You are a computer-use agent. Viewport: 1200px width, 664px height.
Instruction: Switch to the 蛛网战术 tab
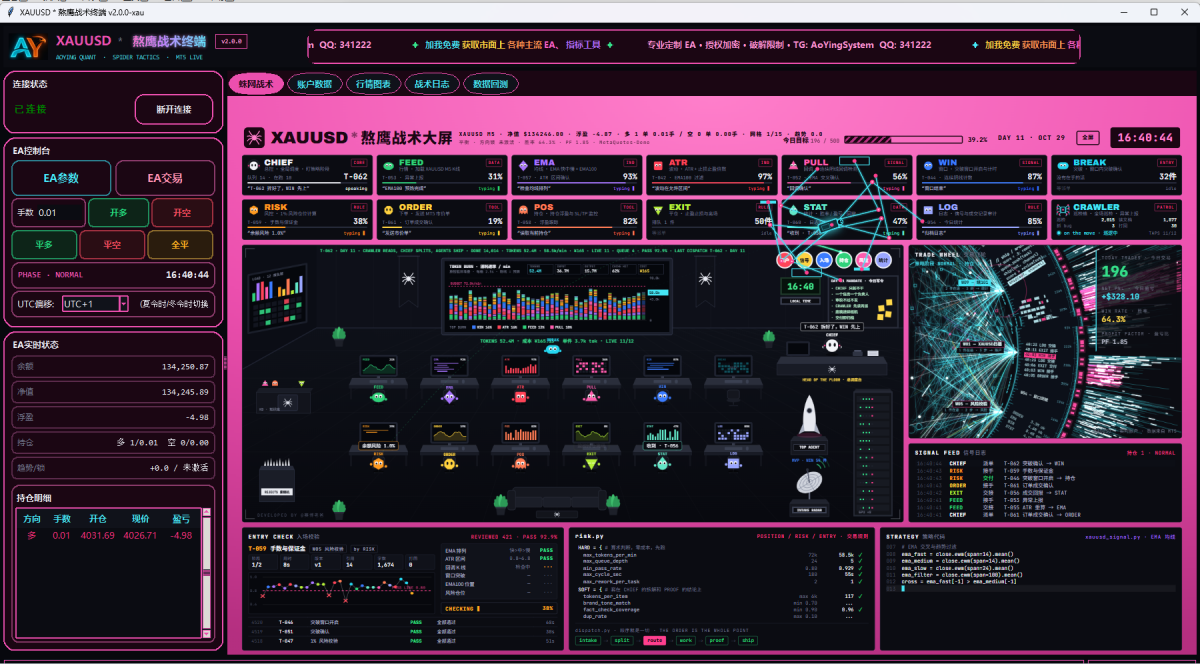(256, 84)
